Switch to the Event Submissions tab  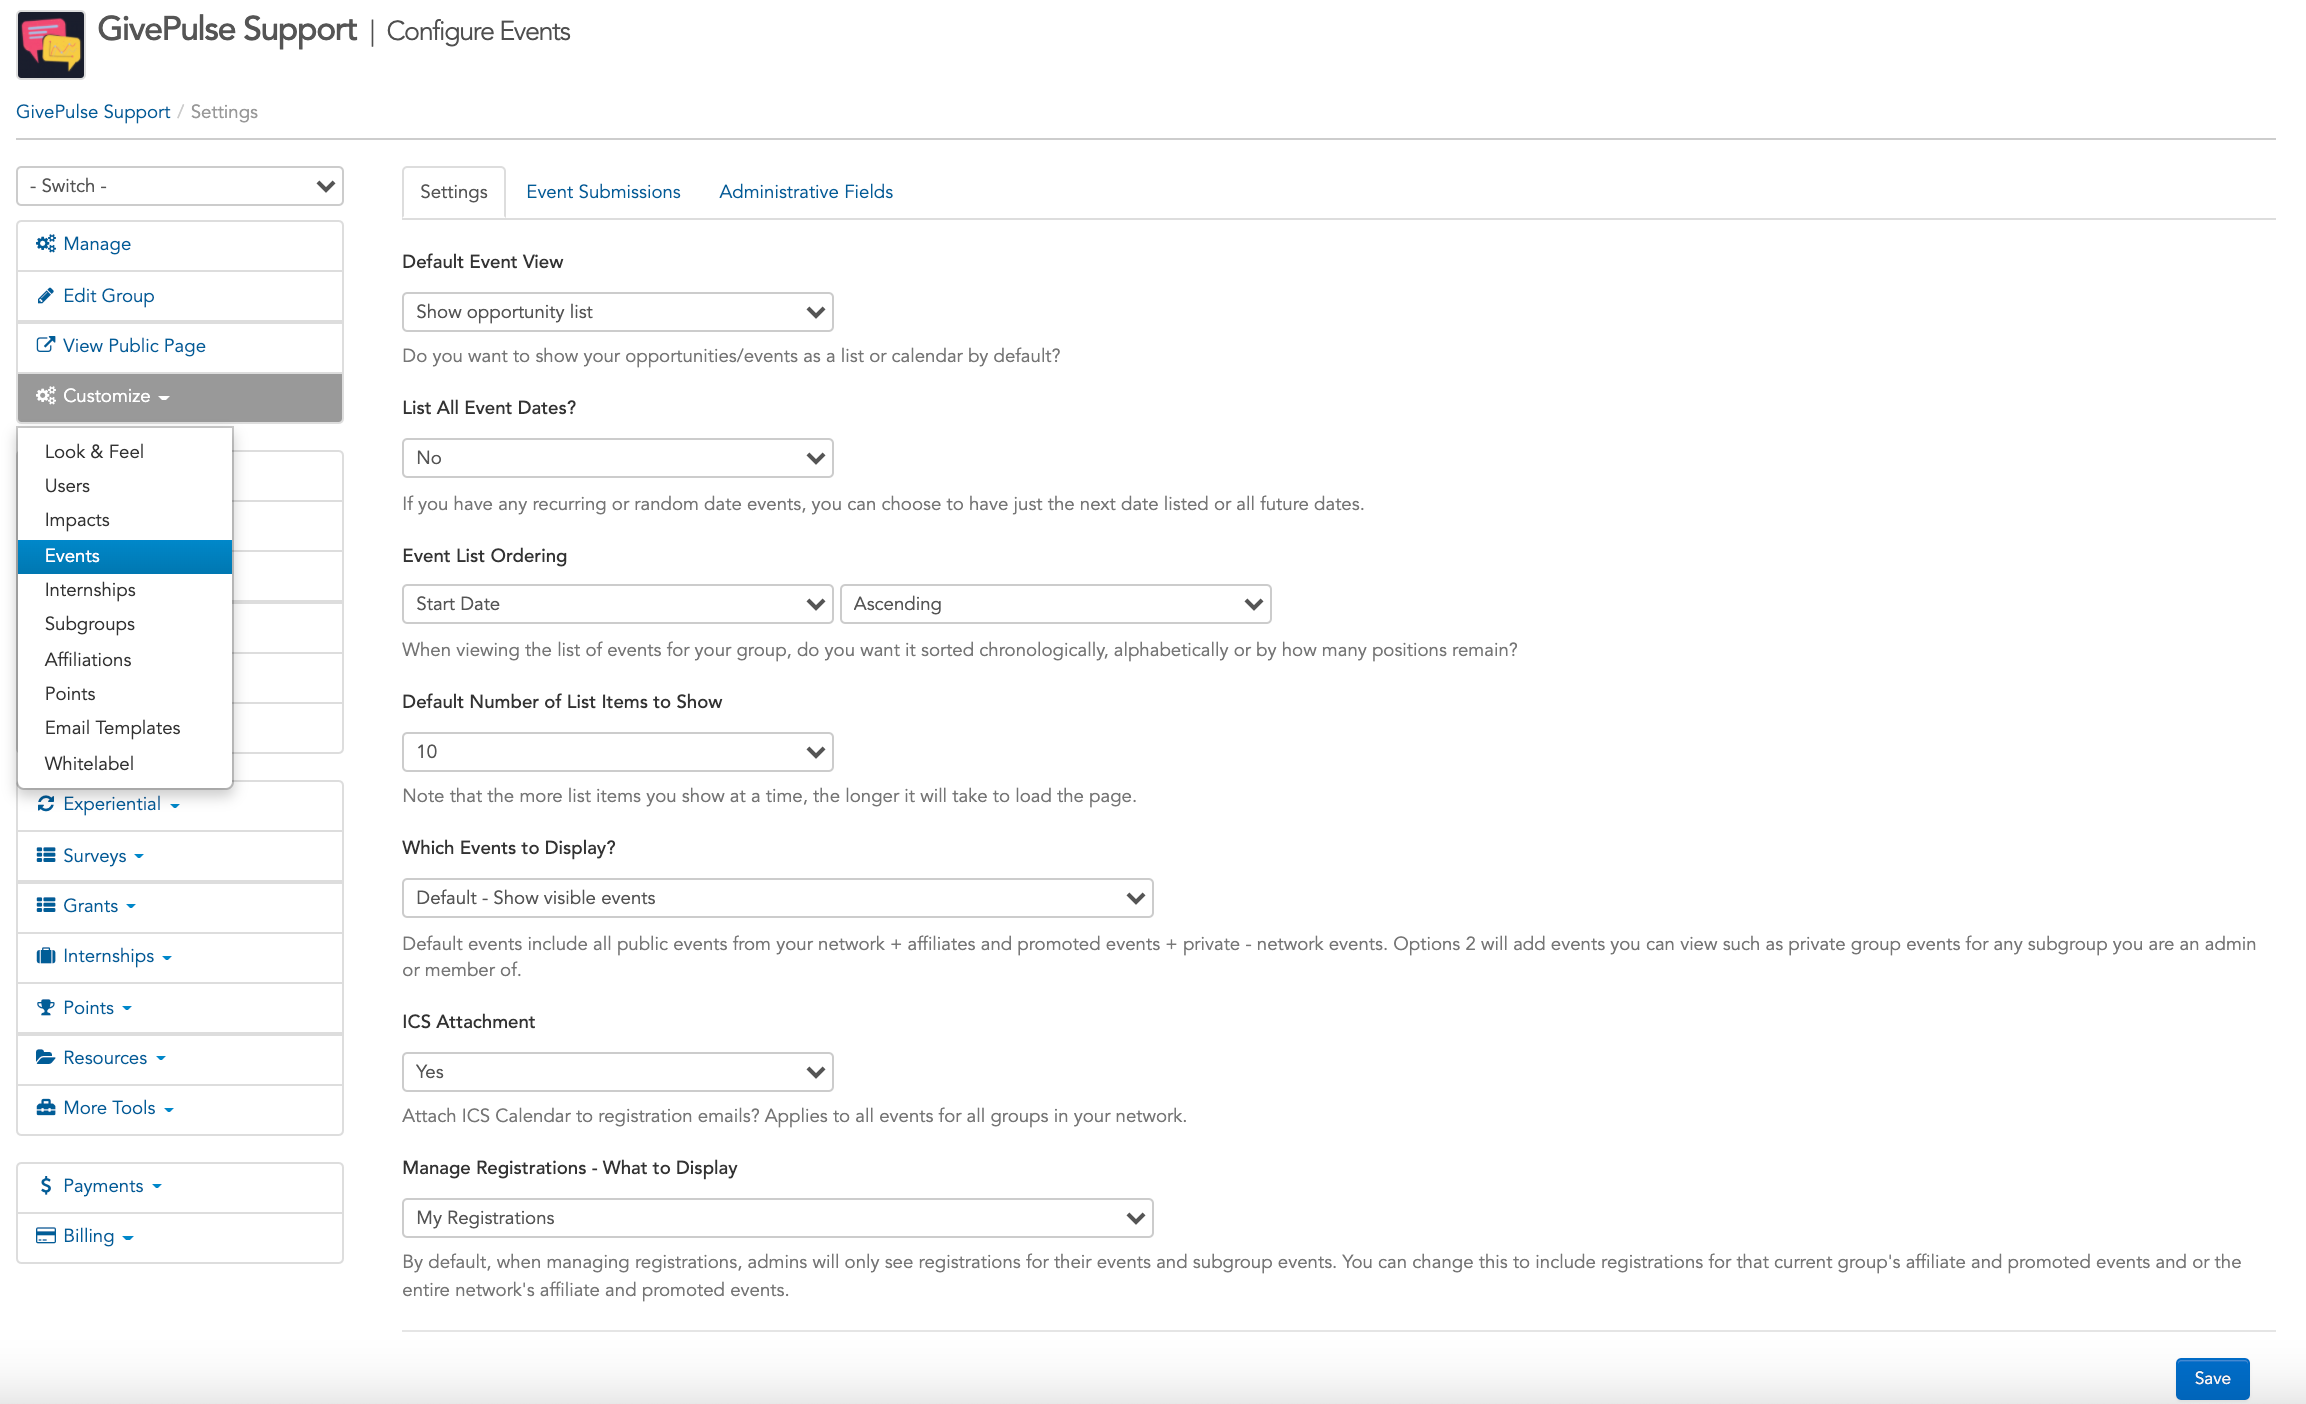603,192
